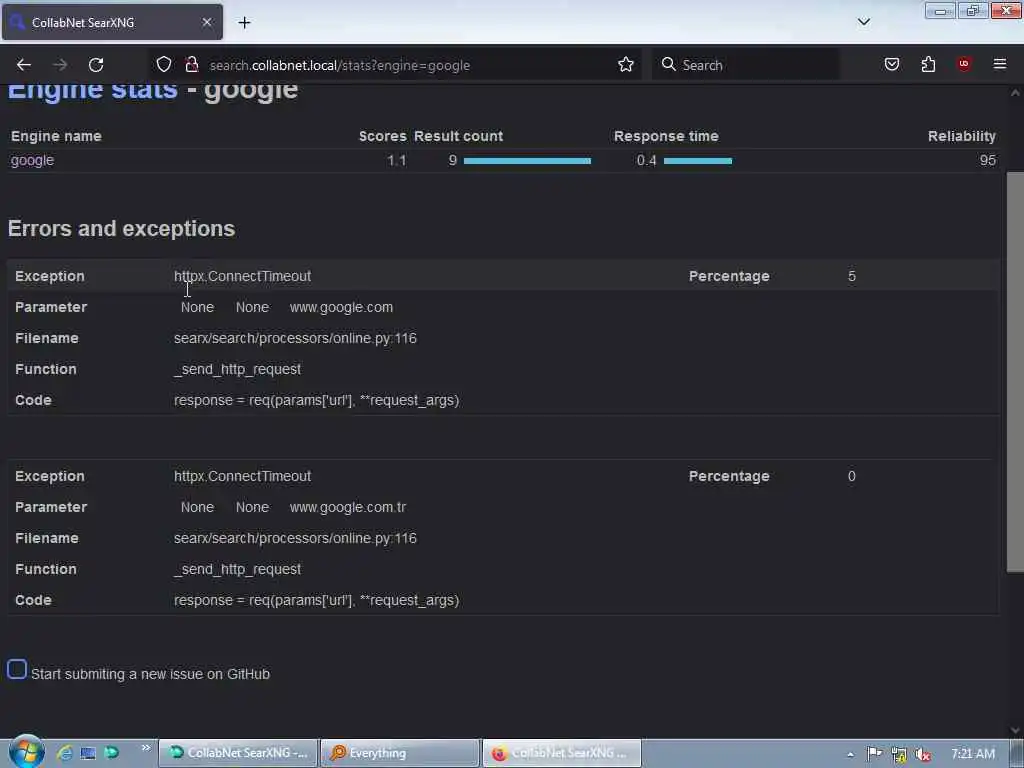Launch Internet Explorer from quick launch
Screen dimensions: 1024x768
[x=64, y=753]
